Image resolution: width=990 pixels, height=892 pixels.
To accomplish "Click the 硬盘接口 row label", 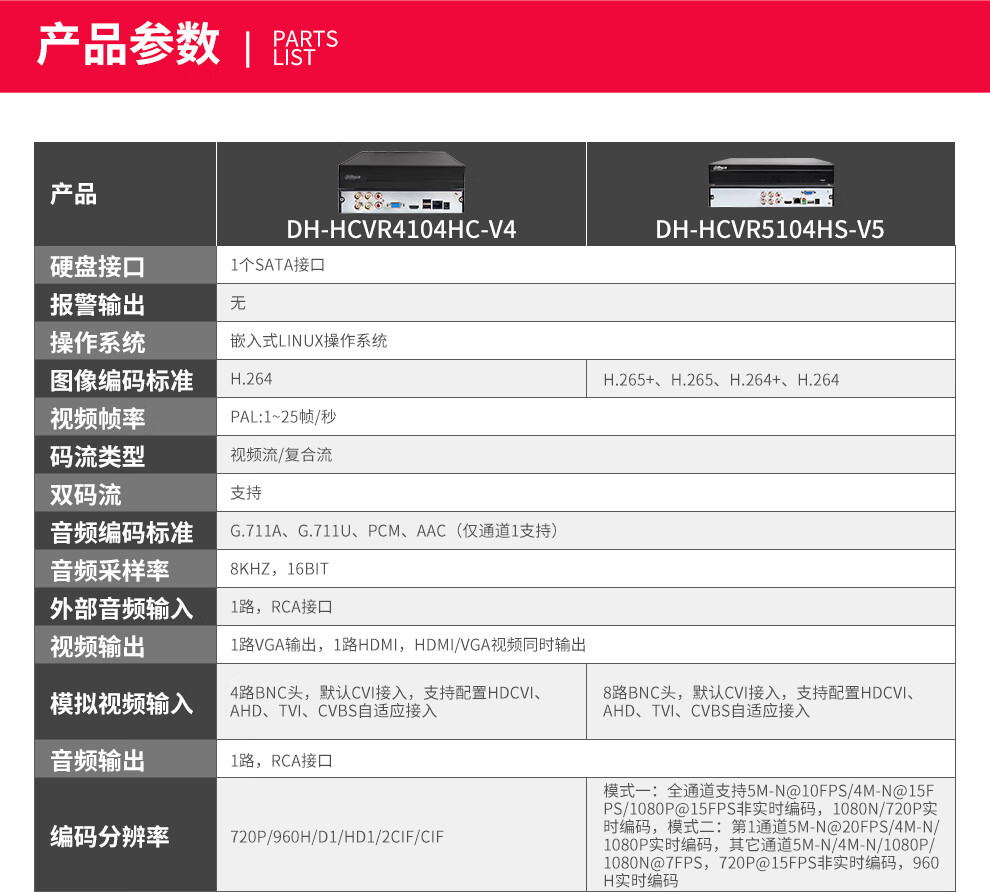I will [x=98, y=266].
